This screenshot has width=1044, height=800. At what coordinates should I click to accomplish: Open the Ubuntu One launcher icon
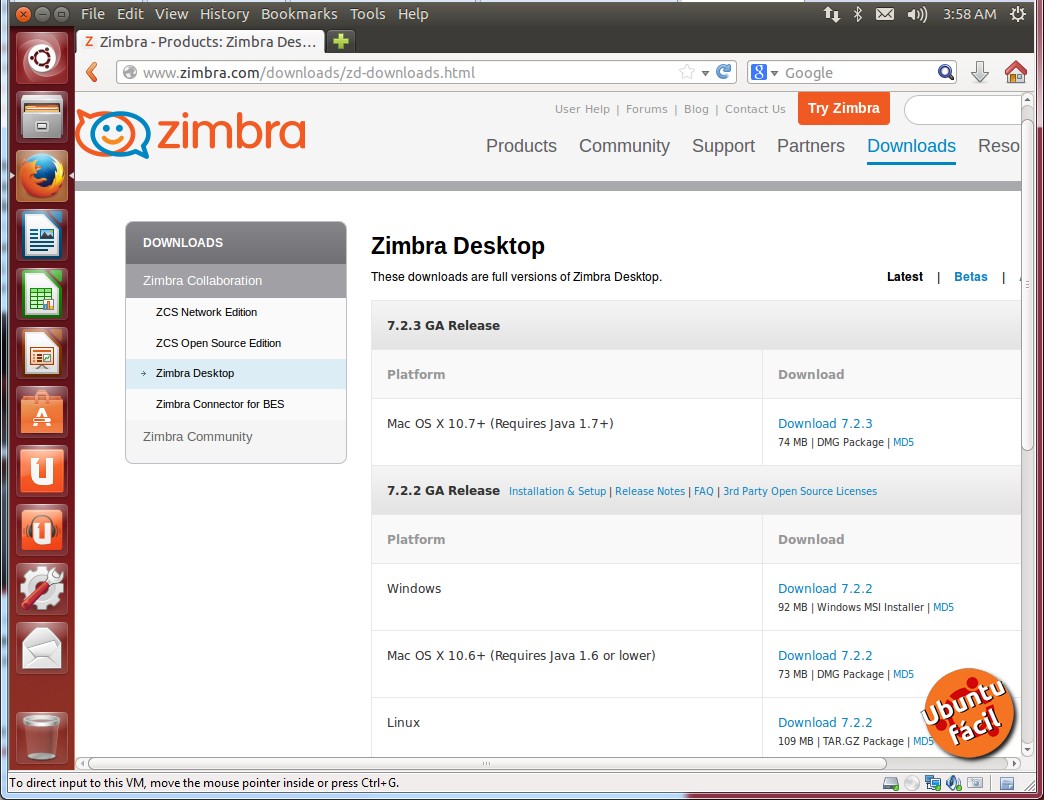tap(42, 471)
